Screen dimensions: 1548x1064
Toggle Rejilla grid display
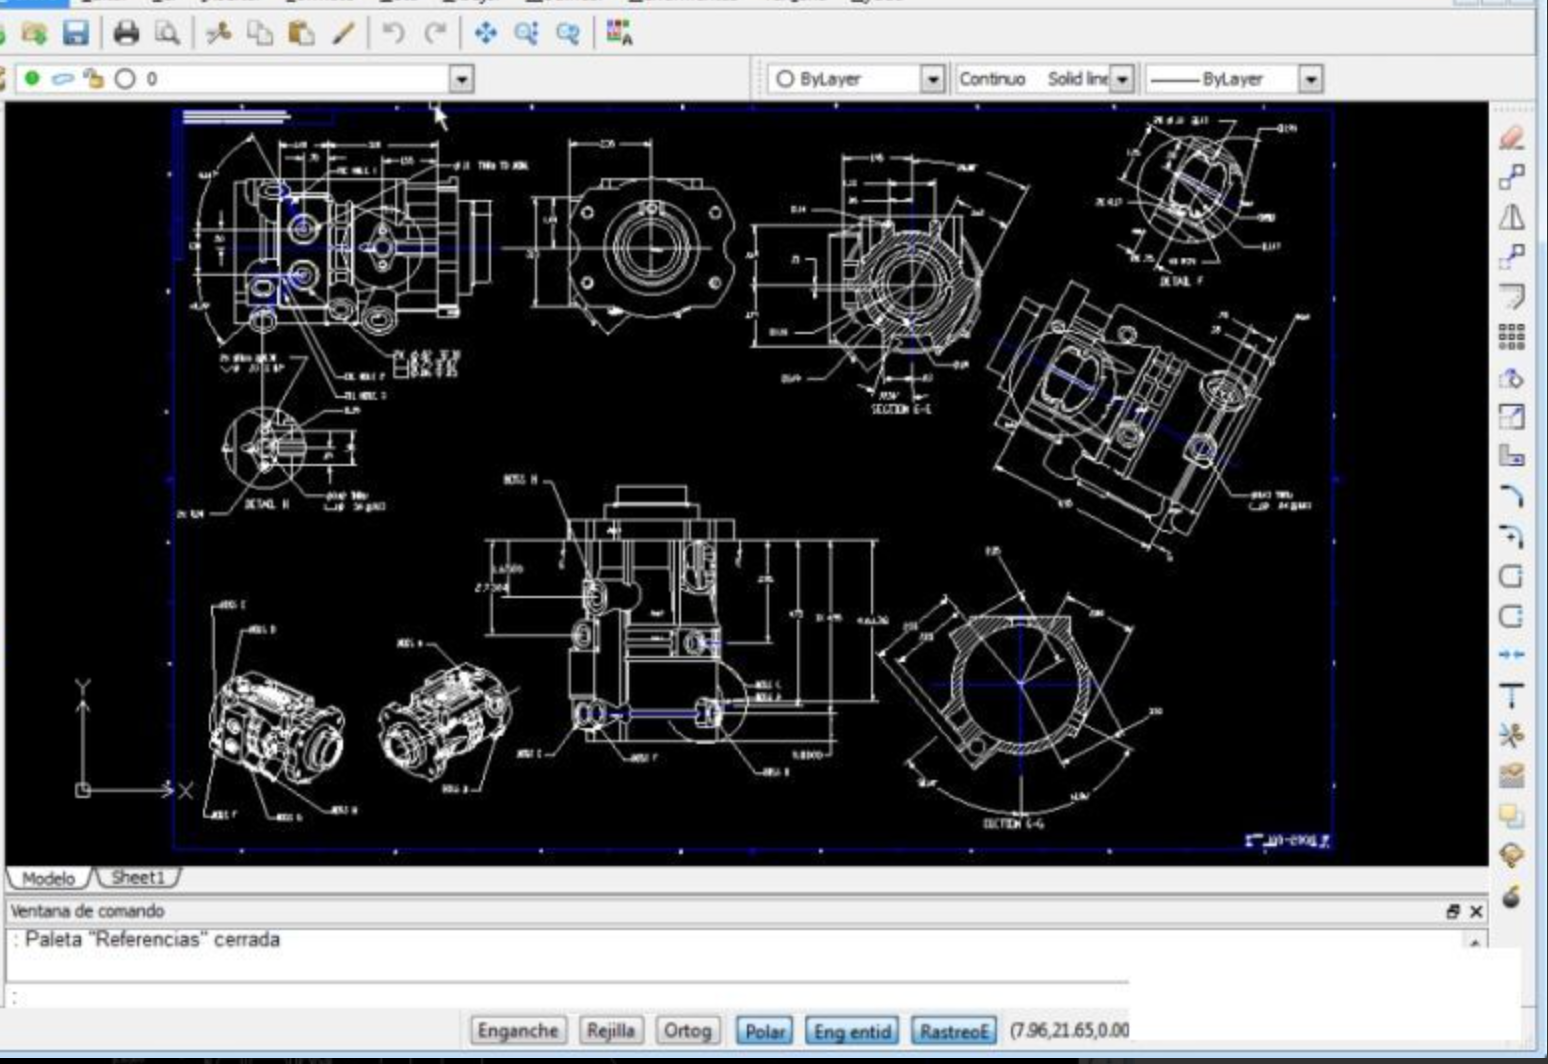(x=611, y=1030)
